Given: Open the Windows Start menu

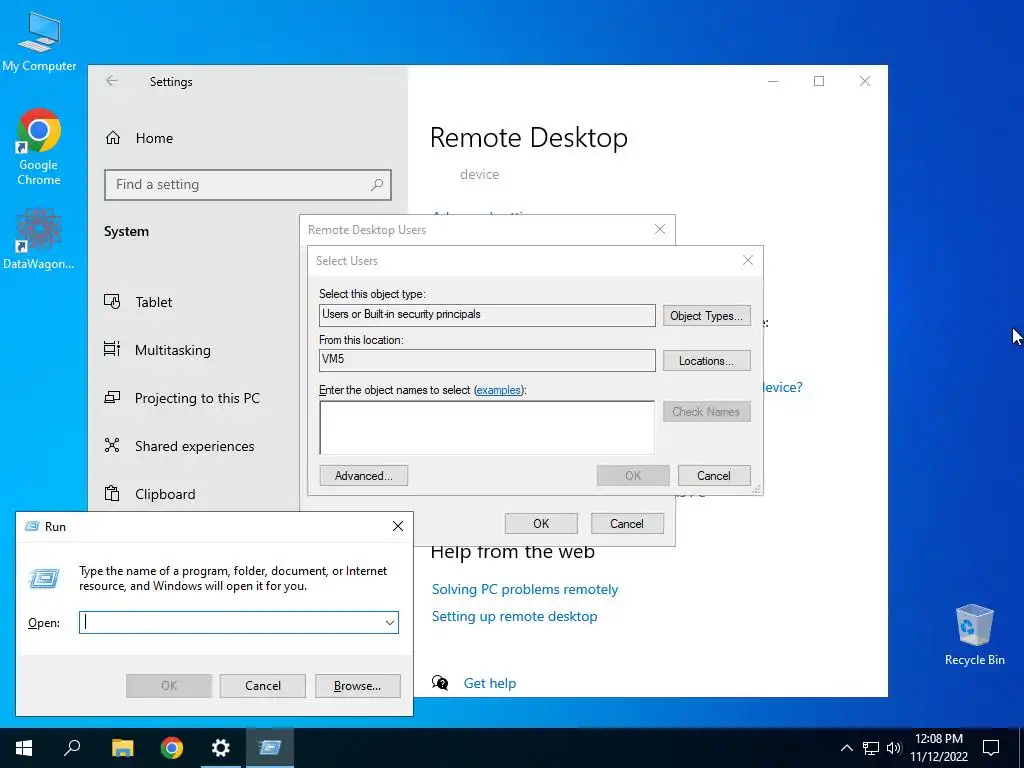Looking at the screenshot, I should (x=24, y=748).
